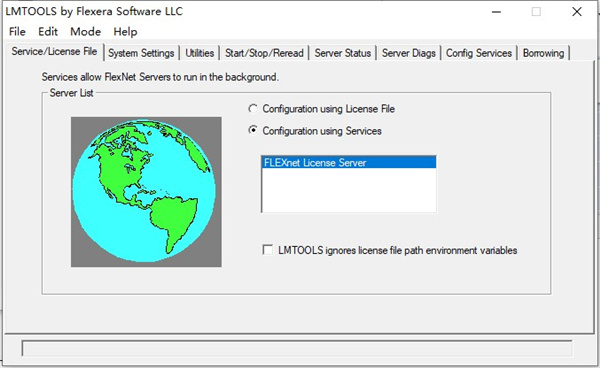
Task: Open the Server Status tab
Action: (x=342, y=53)
